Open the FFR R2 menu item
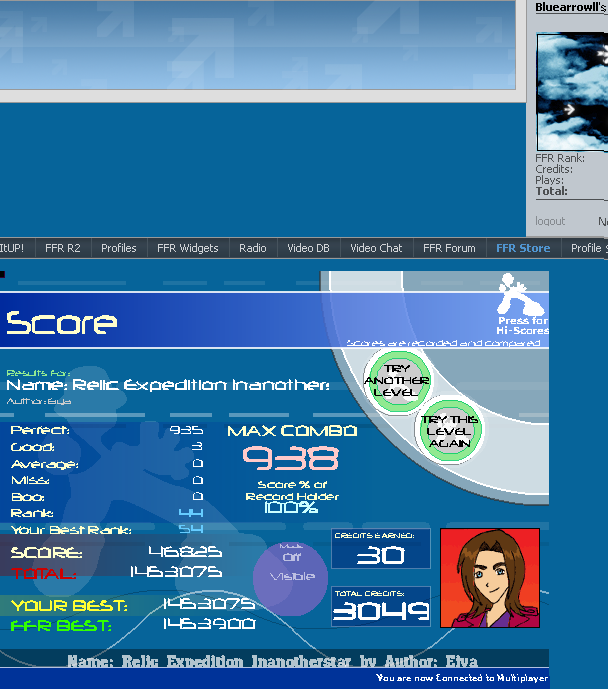This screenshot has width=608, height=689. click(62, 248)
